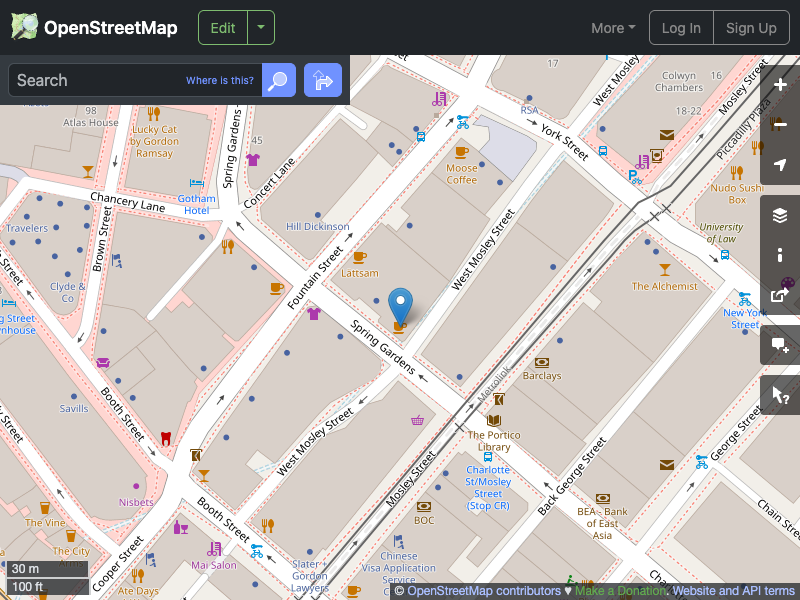Click the Sign Up button
The width and height of the screenshot is (800, 600).
point(751,27)
